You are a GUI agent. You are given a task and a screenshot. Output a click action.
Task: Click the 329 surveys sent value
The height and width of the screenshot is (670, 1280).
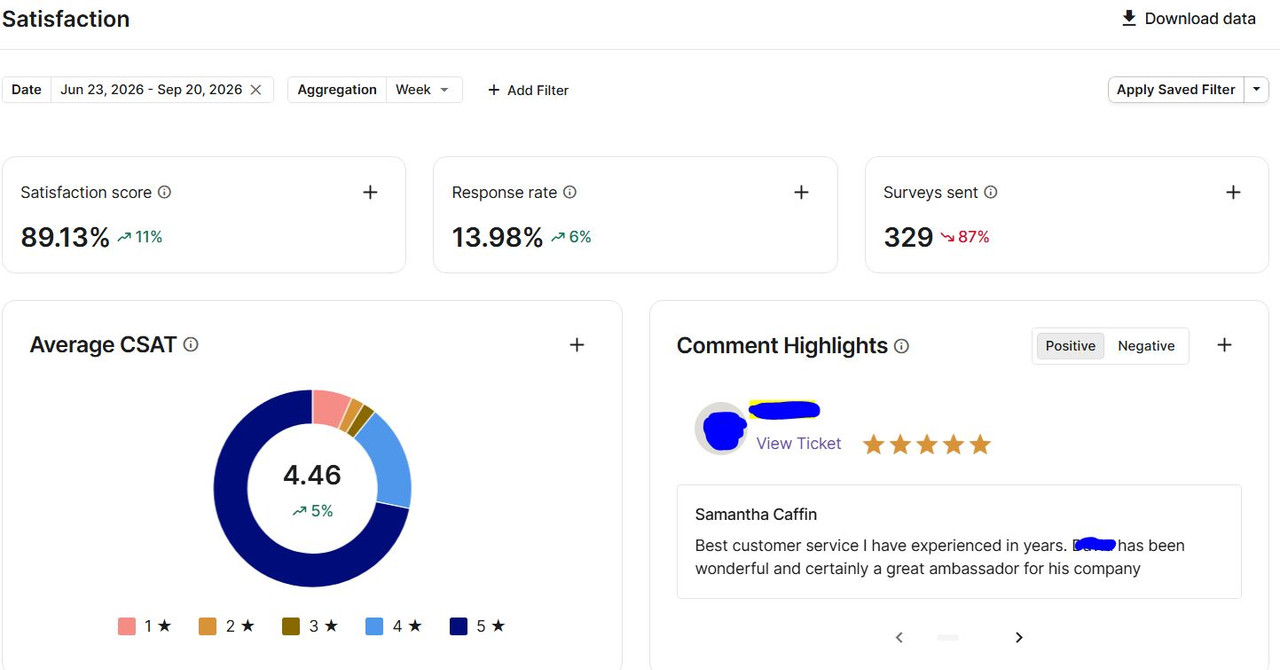click(x=908, y=237)
